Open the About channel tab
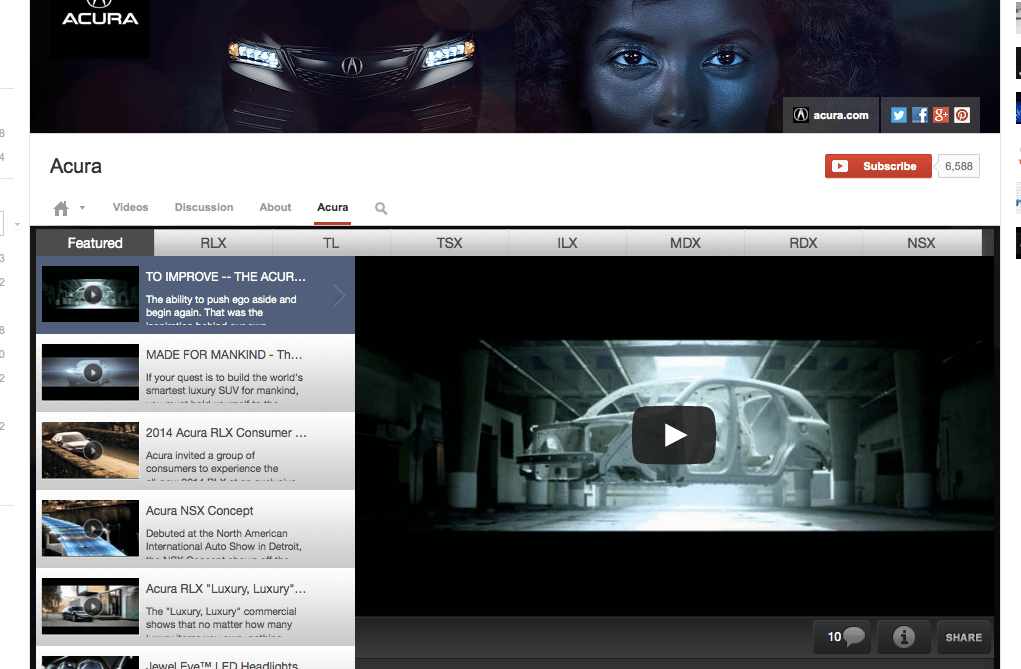This screenshot has width=1021, height=669. (275, 207)
